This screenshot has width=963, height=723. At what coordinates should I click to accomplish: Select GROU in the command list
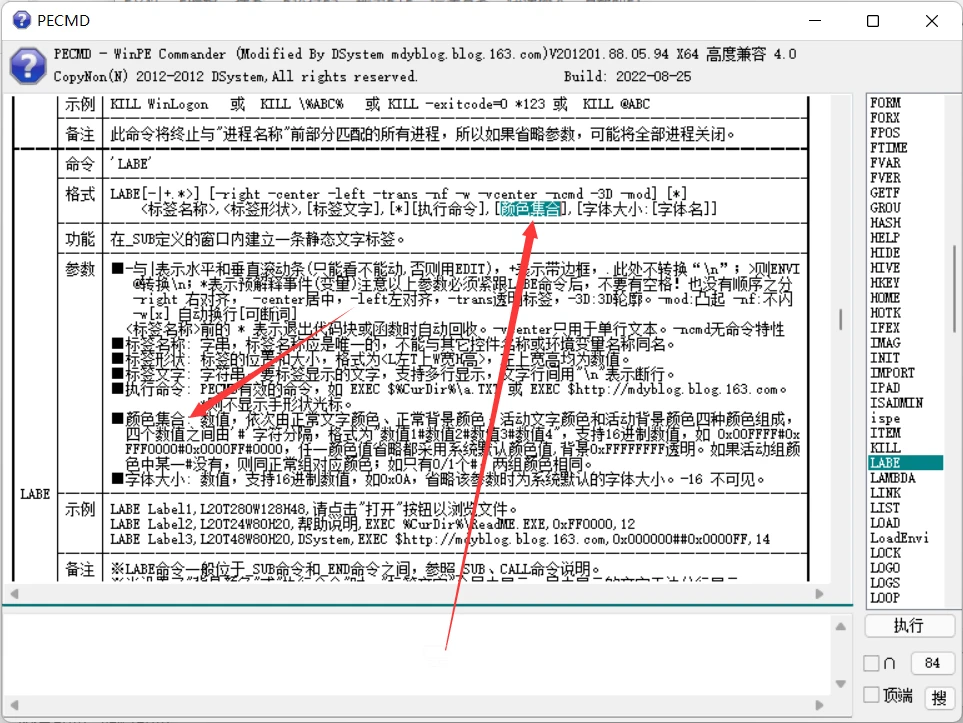click(885, 208)
